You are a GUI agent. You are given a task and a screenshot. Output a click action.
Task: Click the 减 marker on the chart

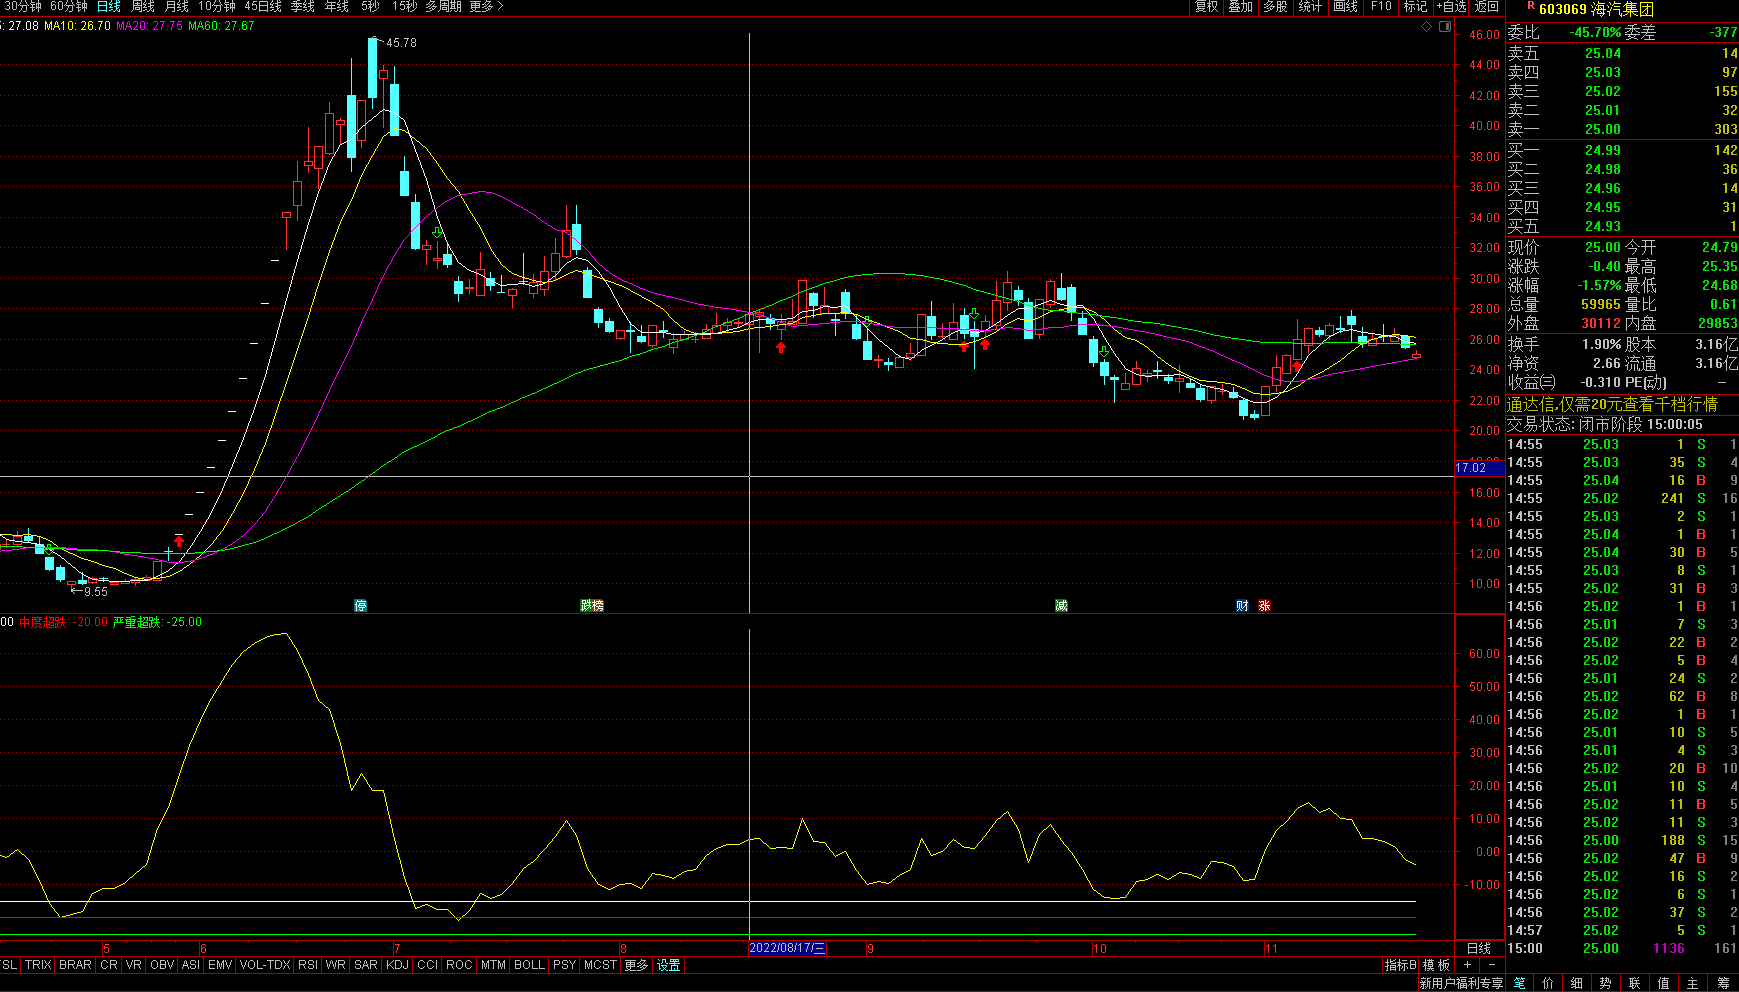click(1061, 606)
